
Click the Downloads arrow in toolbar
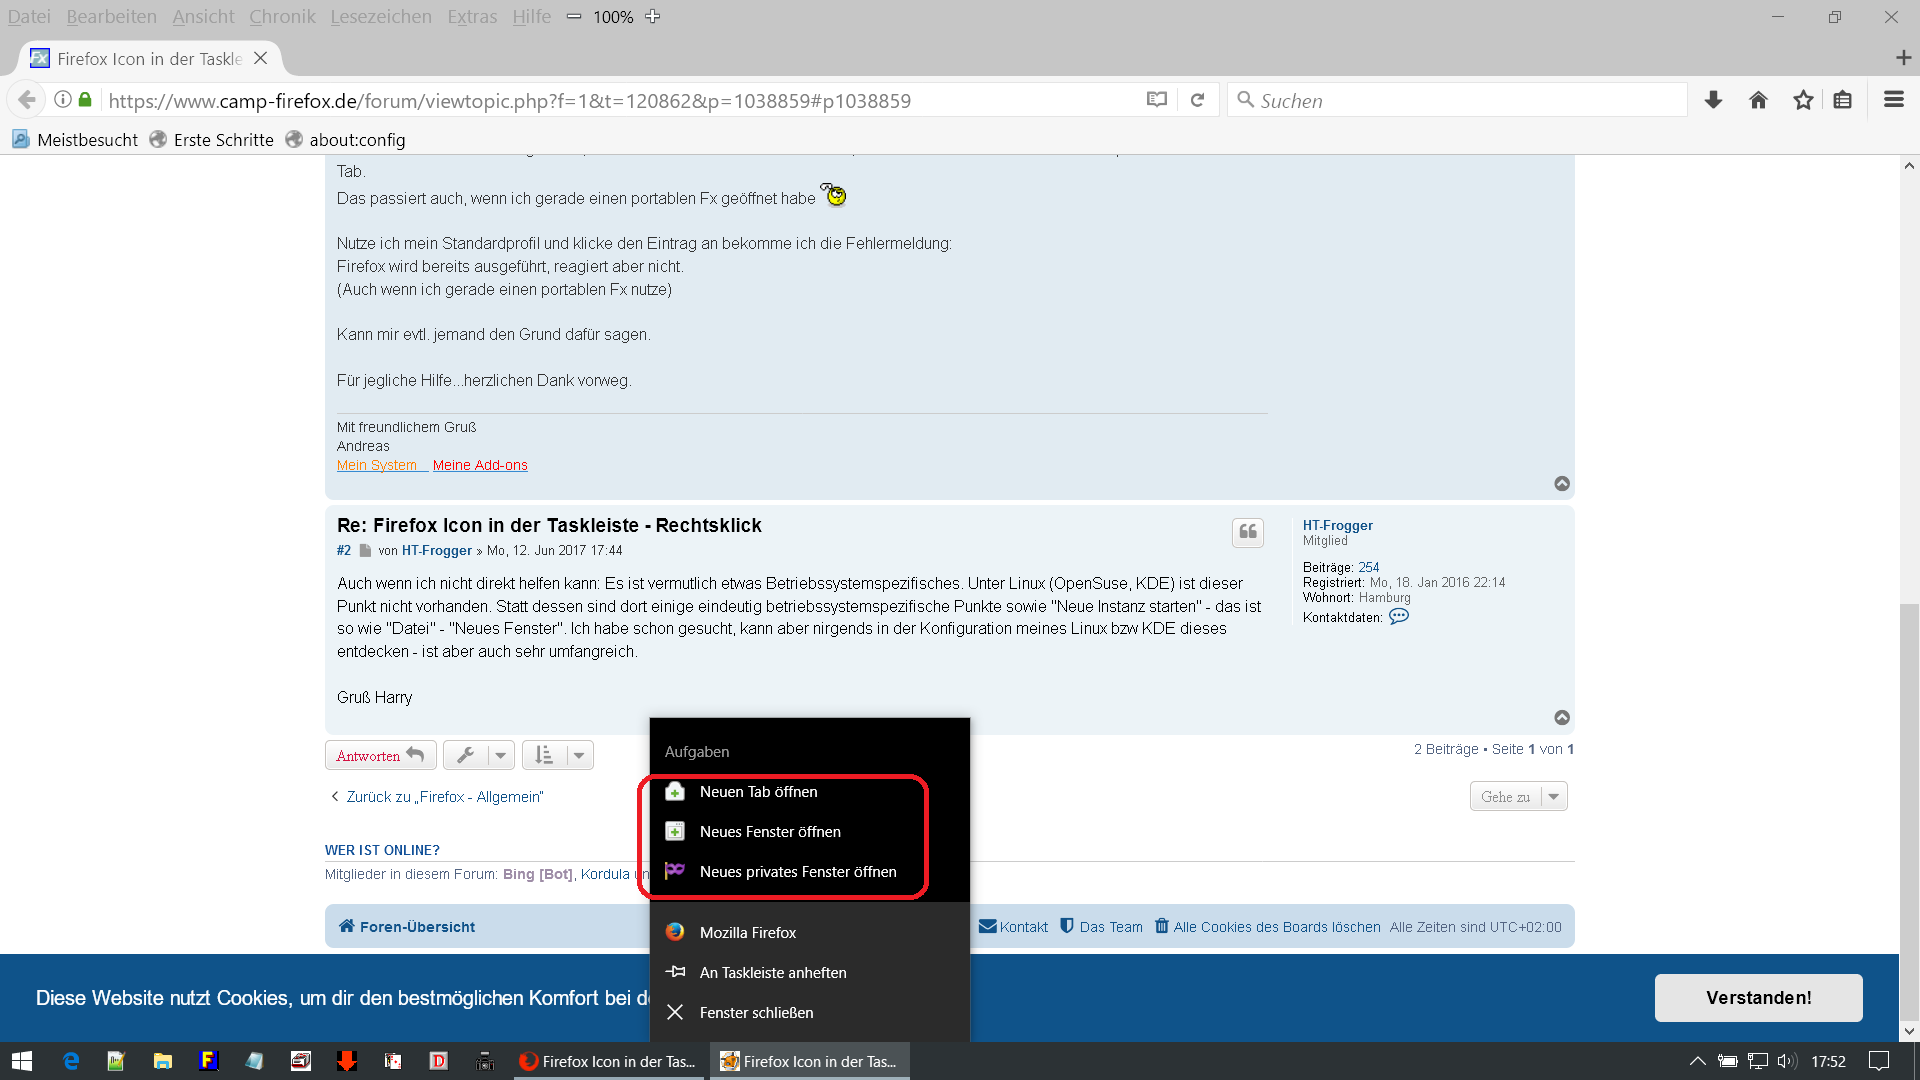1713,100
